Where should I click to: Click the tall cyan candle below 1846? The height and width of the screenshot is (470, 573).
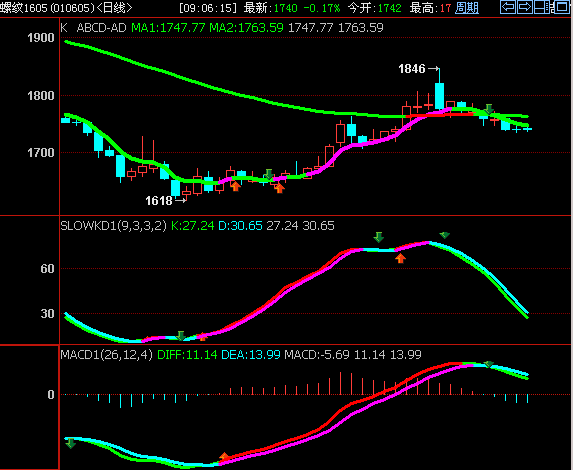pos(440,96)
